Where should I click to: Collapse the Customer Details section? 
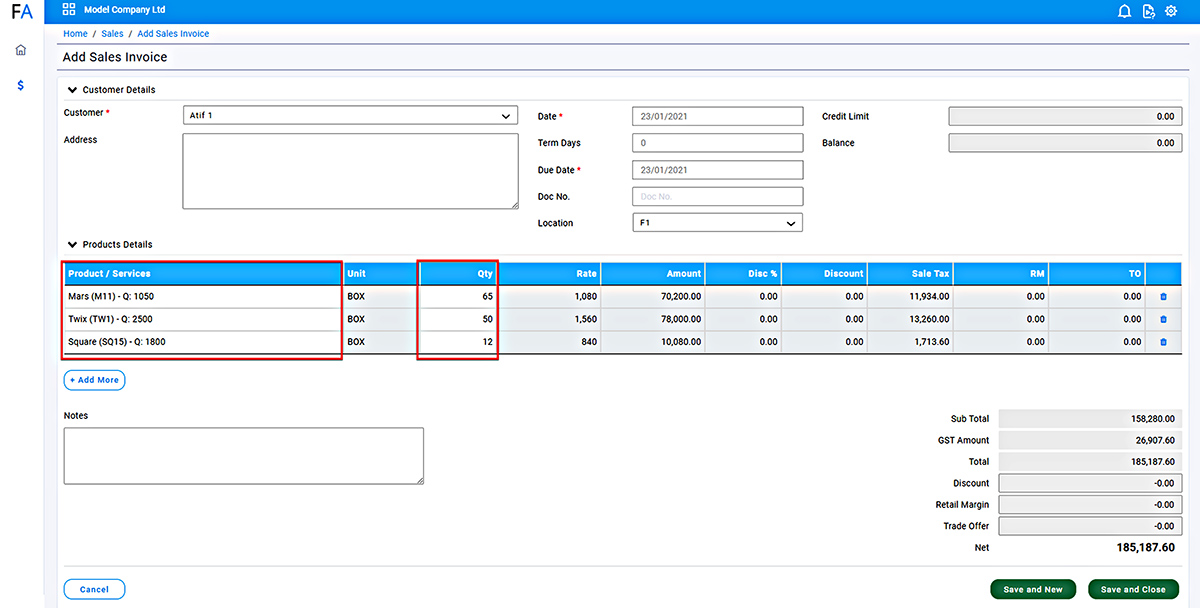pyautogui.click(x=72, y=90)
